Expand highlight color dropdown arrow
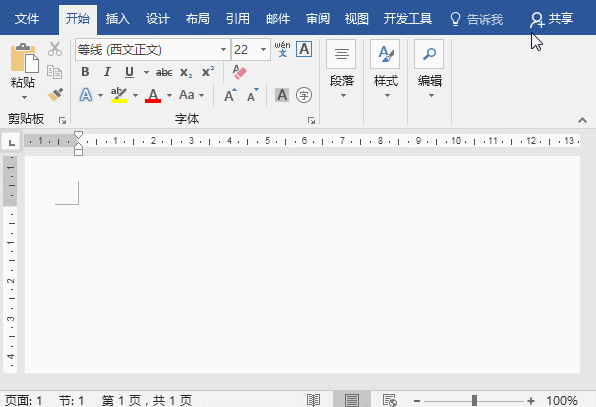Screen dimensions: 596x407 click(135, 95)
